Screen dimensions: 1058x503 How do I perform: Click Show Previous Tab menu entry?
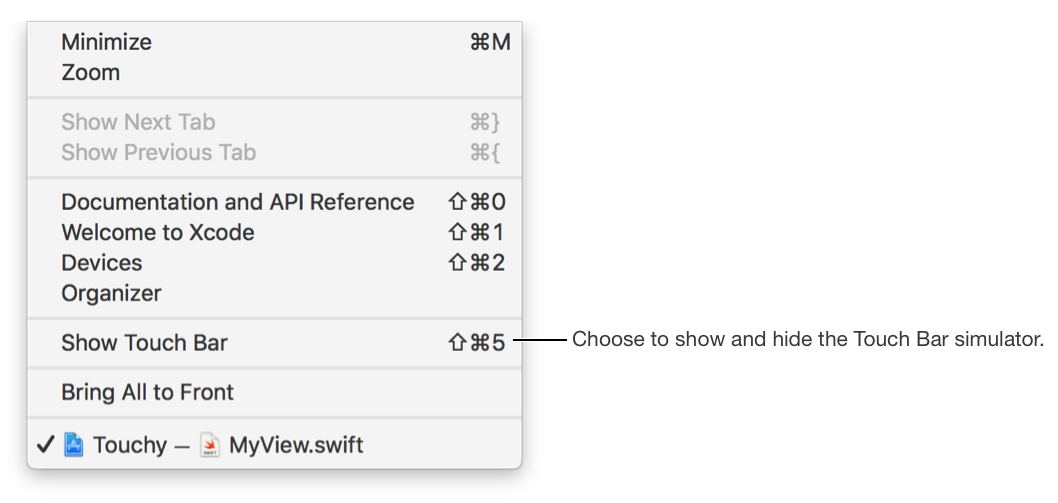click(x=158, y=153)
